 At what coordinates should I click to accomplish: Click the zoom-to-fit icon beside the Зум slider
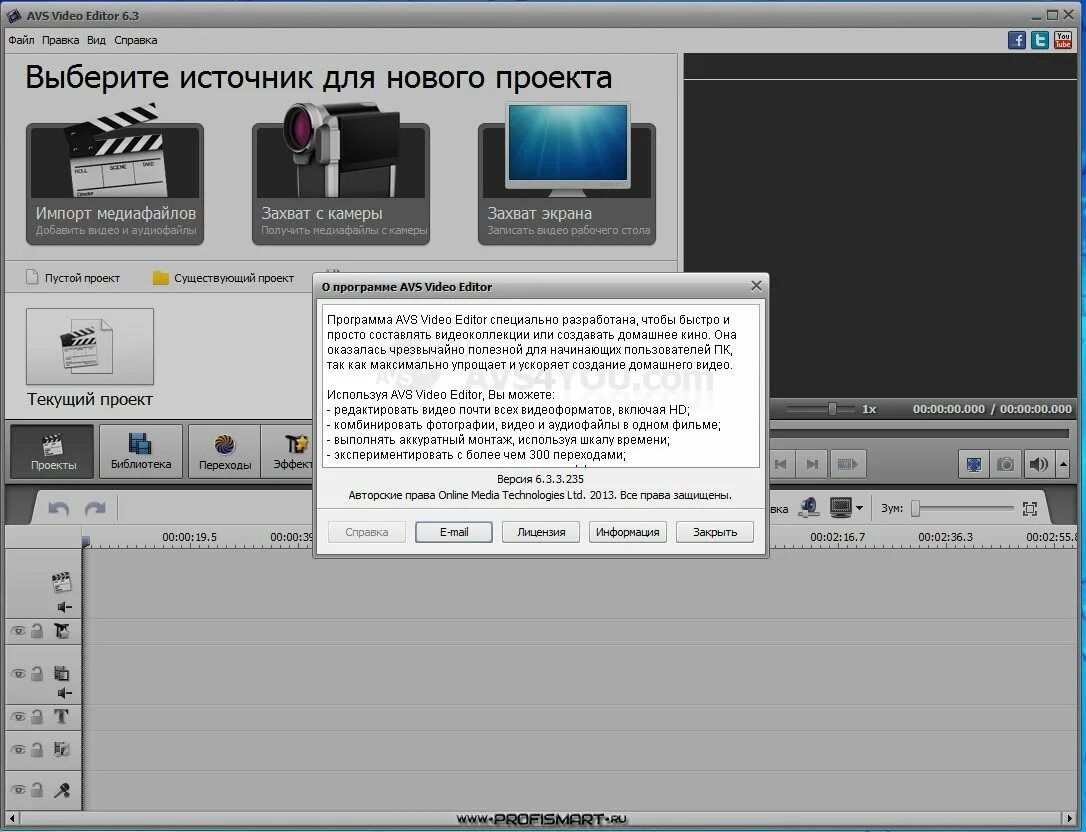[x=1030, y=509]
